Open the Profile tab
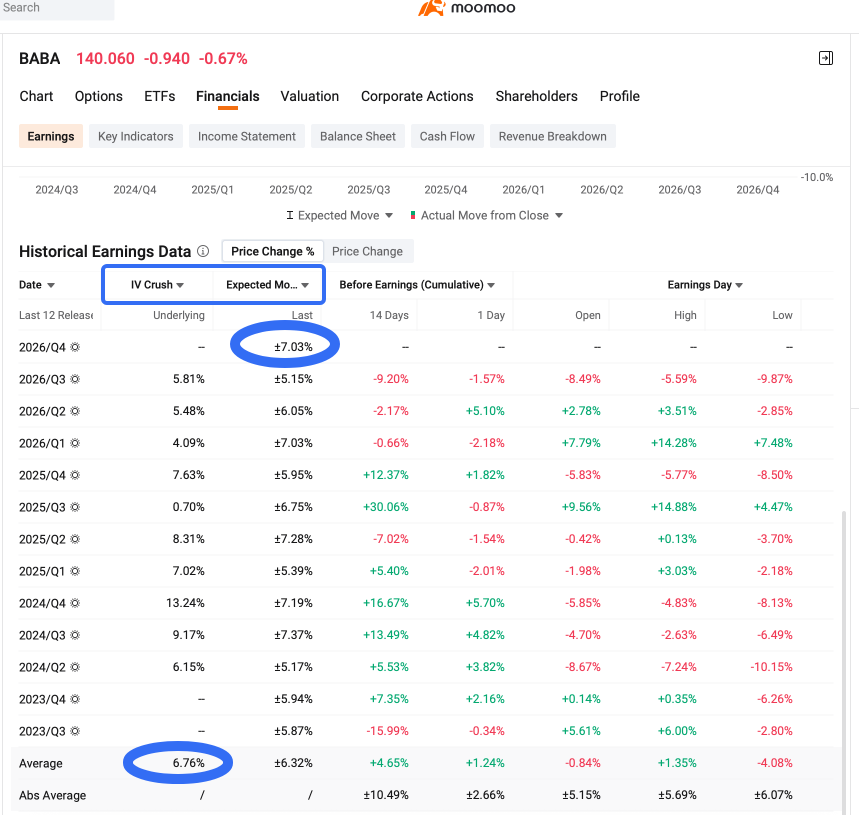Image resolution: width=859 pixels, height=815 pixels. (620, 96)
